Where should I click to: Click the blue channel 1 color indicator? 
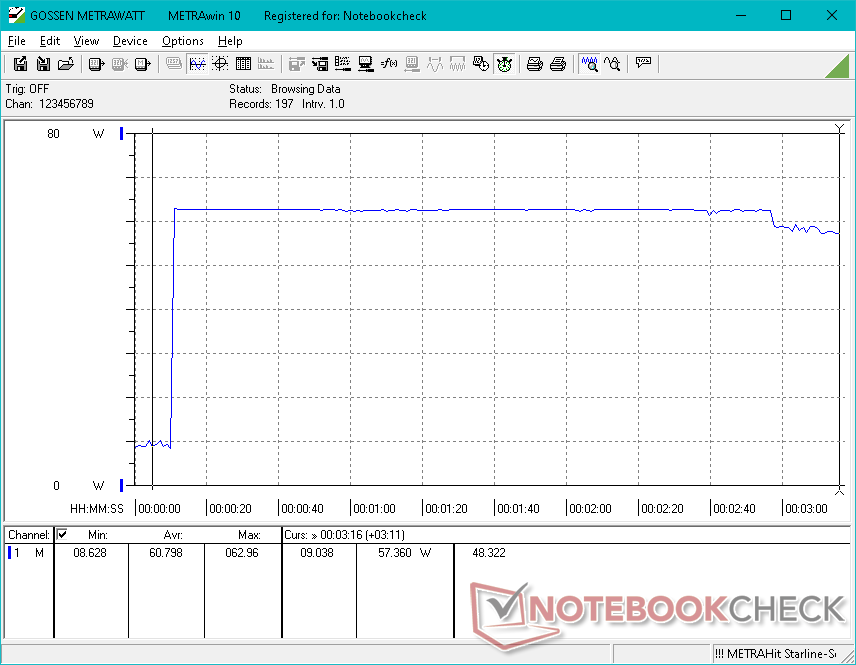coord(9,553)
